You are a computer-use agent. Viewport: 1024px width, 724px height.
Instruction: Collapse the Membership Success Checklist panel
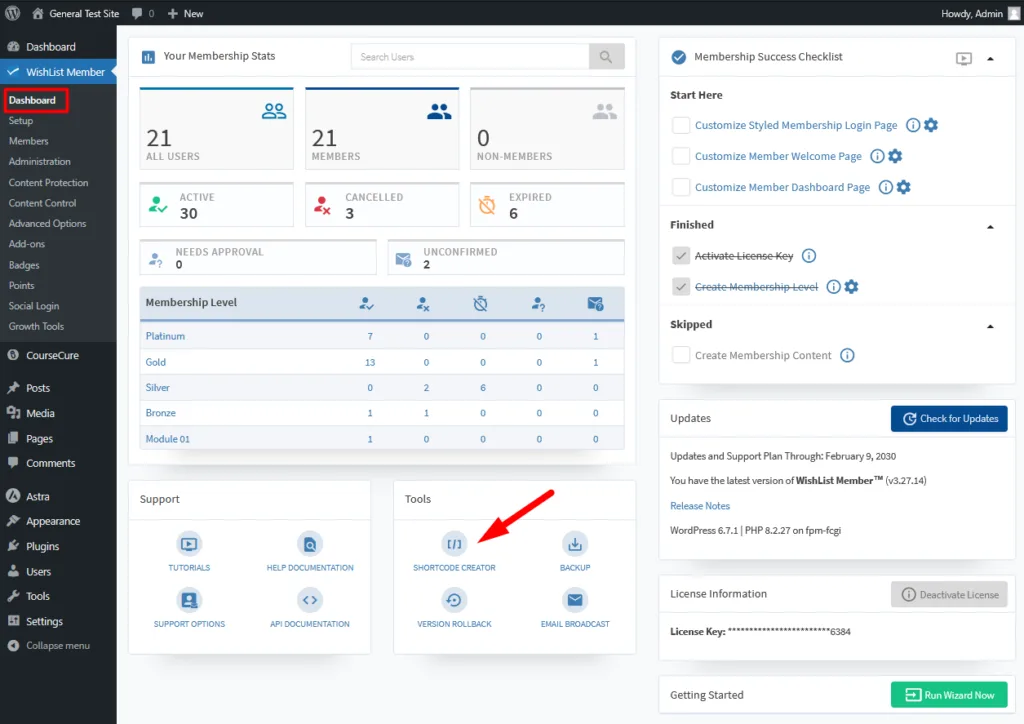990,58
